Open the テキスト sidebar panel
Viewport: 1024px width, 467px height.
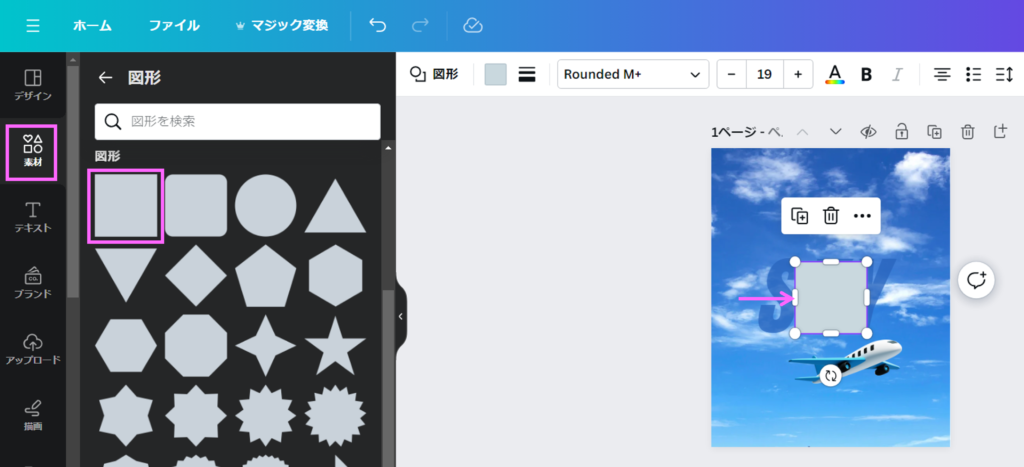[33, 217]
